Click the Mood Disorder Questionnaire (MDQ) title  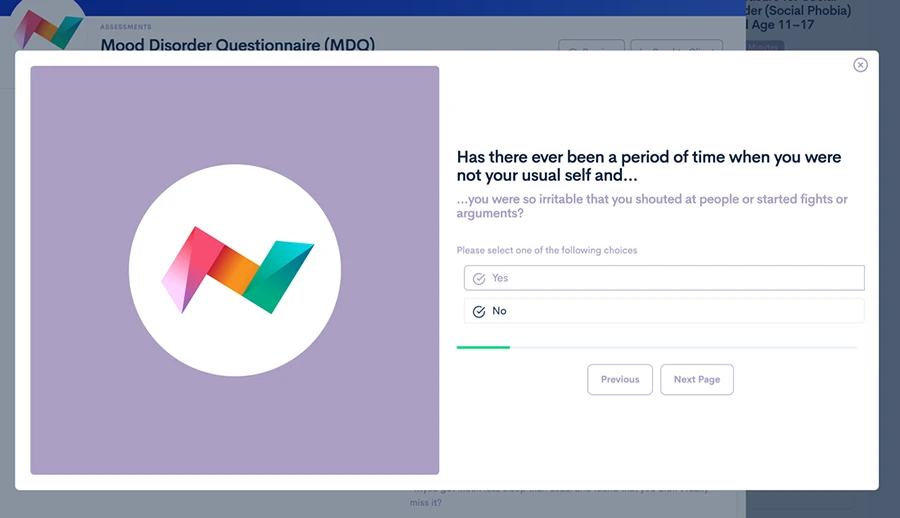point(238,44)
